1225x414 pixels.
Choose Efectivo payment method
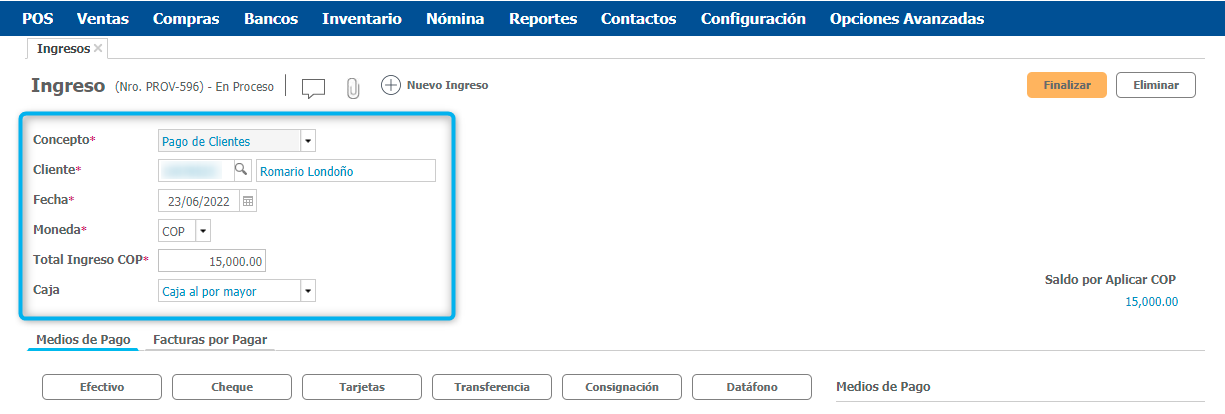(102, 387)
